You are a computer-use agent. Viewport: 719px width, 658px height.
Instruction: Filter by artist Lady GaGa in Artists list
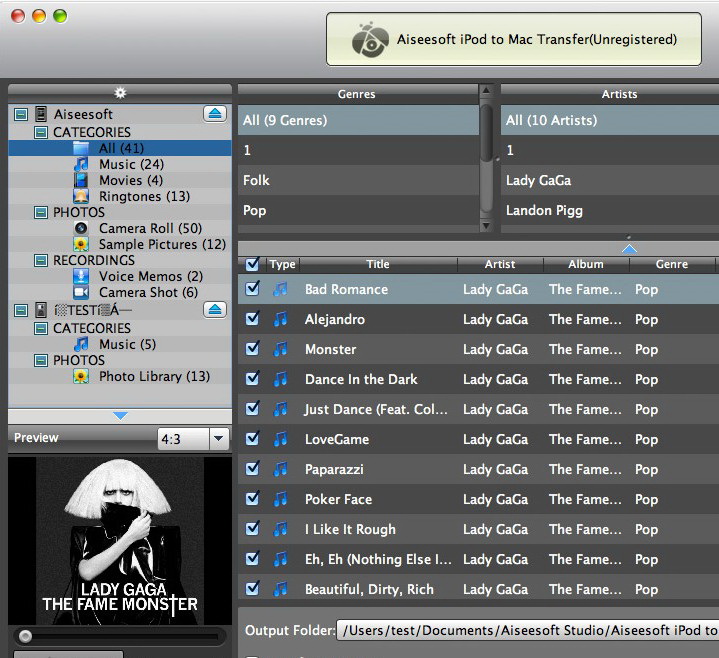coord(610,180)
